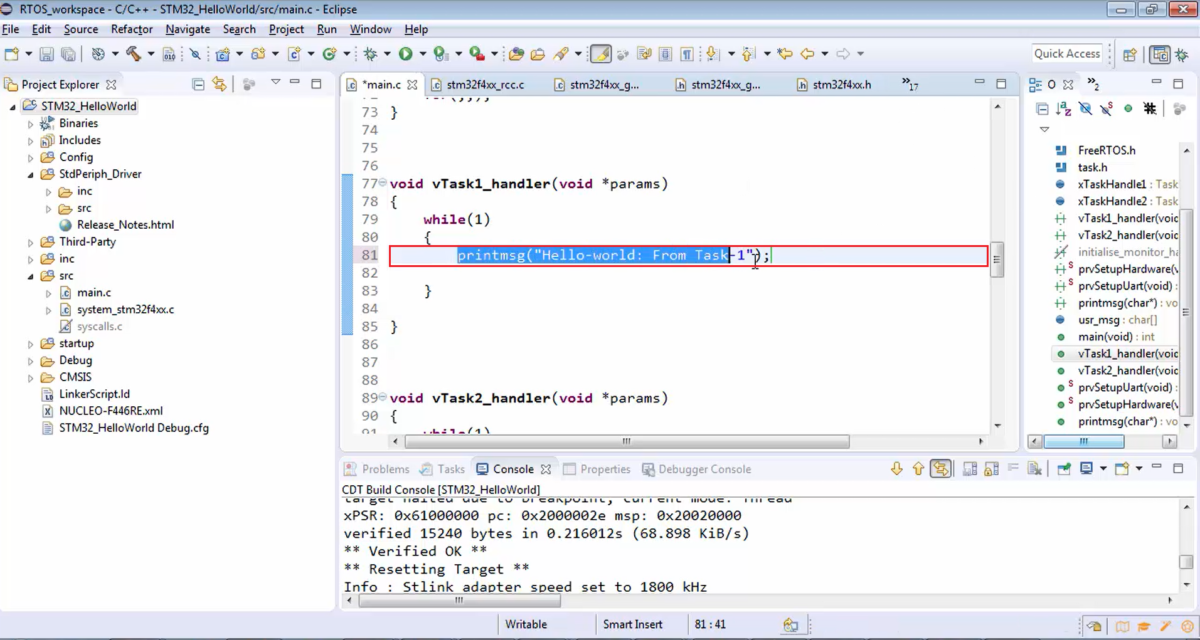Go to last edit location arrow
Screen dimensions: 1200x640
[x=785, y=54]
